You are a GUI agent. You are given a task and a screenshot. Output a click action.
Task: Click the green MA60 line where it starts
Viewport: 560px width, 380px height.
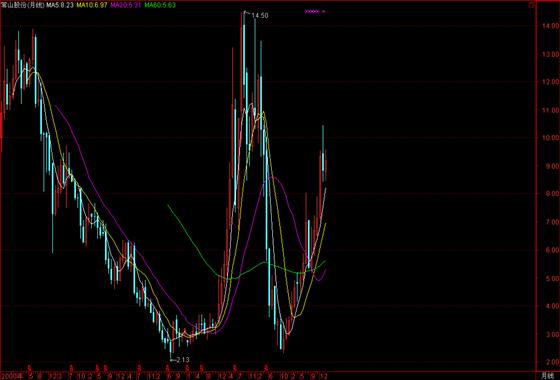(168, 205)
